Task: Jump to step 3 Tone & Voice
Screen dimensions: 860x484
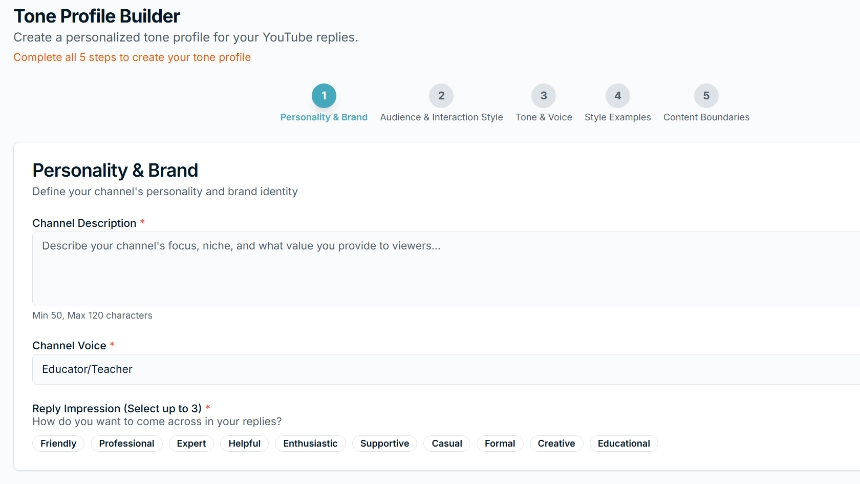Action: tap(543, 96)
